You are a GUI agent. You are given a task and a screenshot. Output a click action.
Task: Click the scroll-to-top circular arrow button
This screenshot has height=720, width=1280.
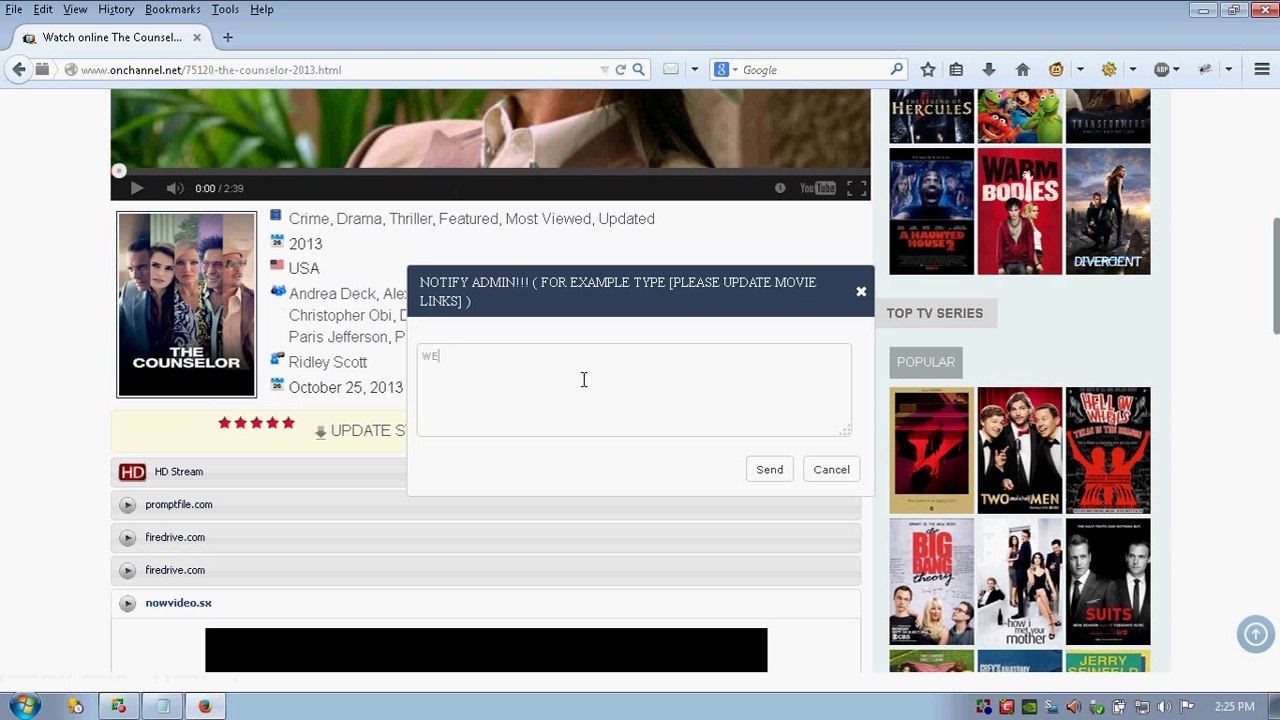[x=1255, y=634]
